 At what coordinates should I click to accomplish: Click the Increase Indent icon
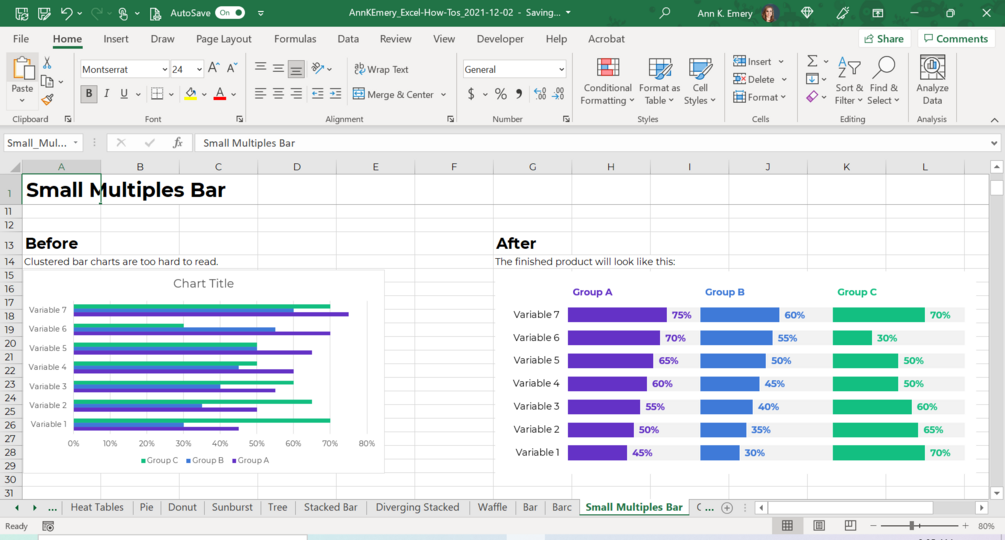(x=335, y=94)
